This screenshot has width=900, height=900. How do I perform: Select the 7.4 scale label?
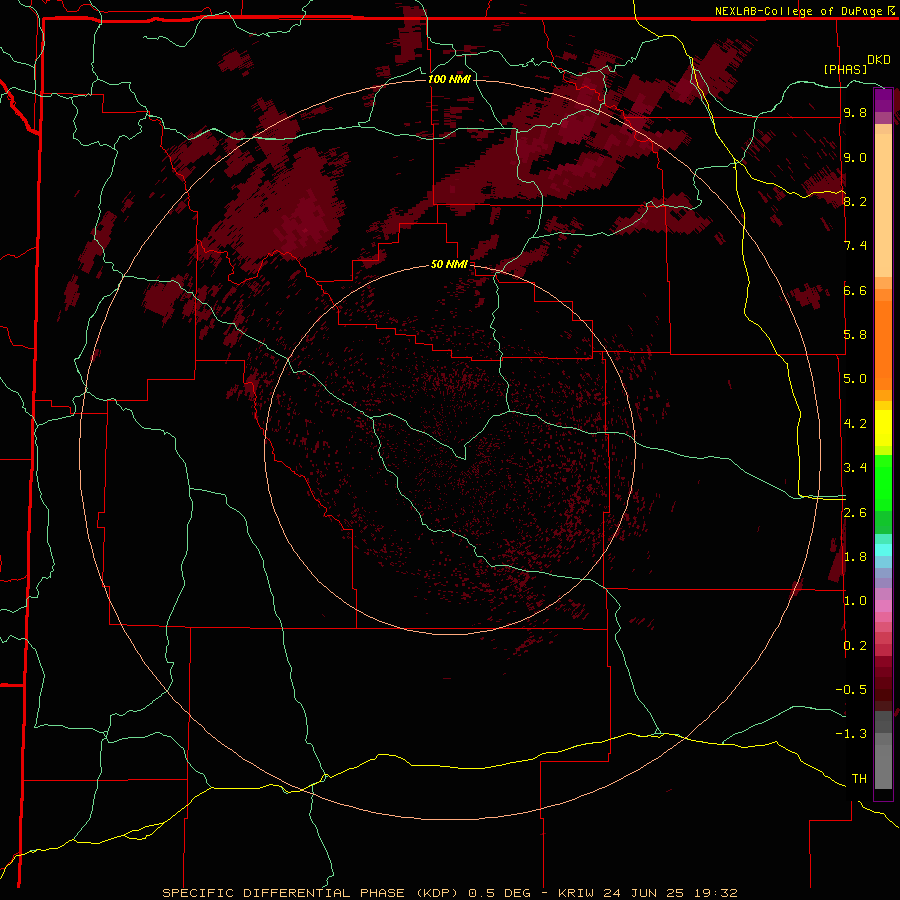pyautogui.click(x=855, y=246)
